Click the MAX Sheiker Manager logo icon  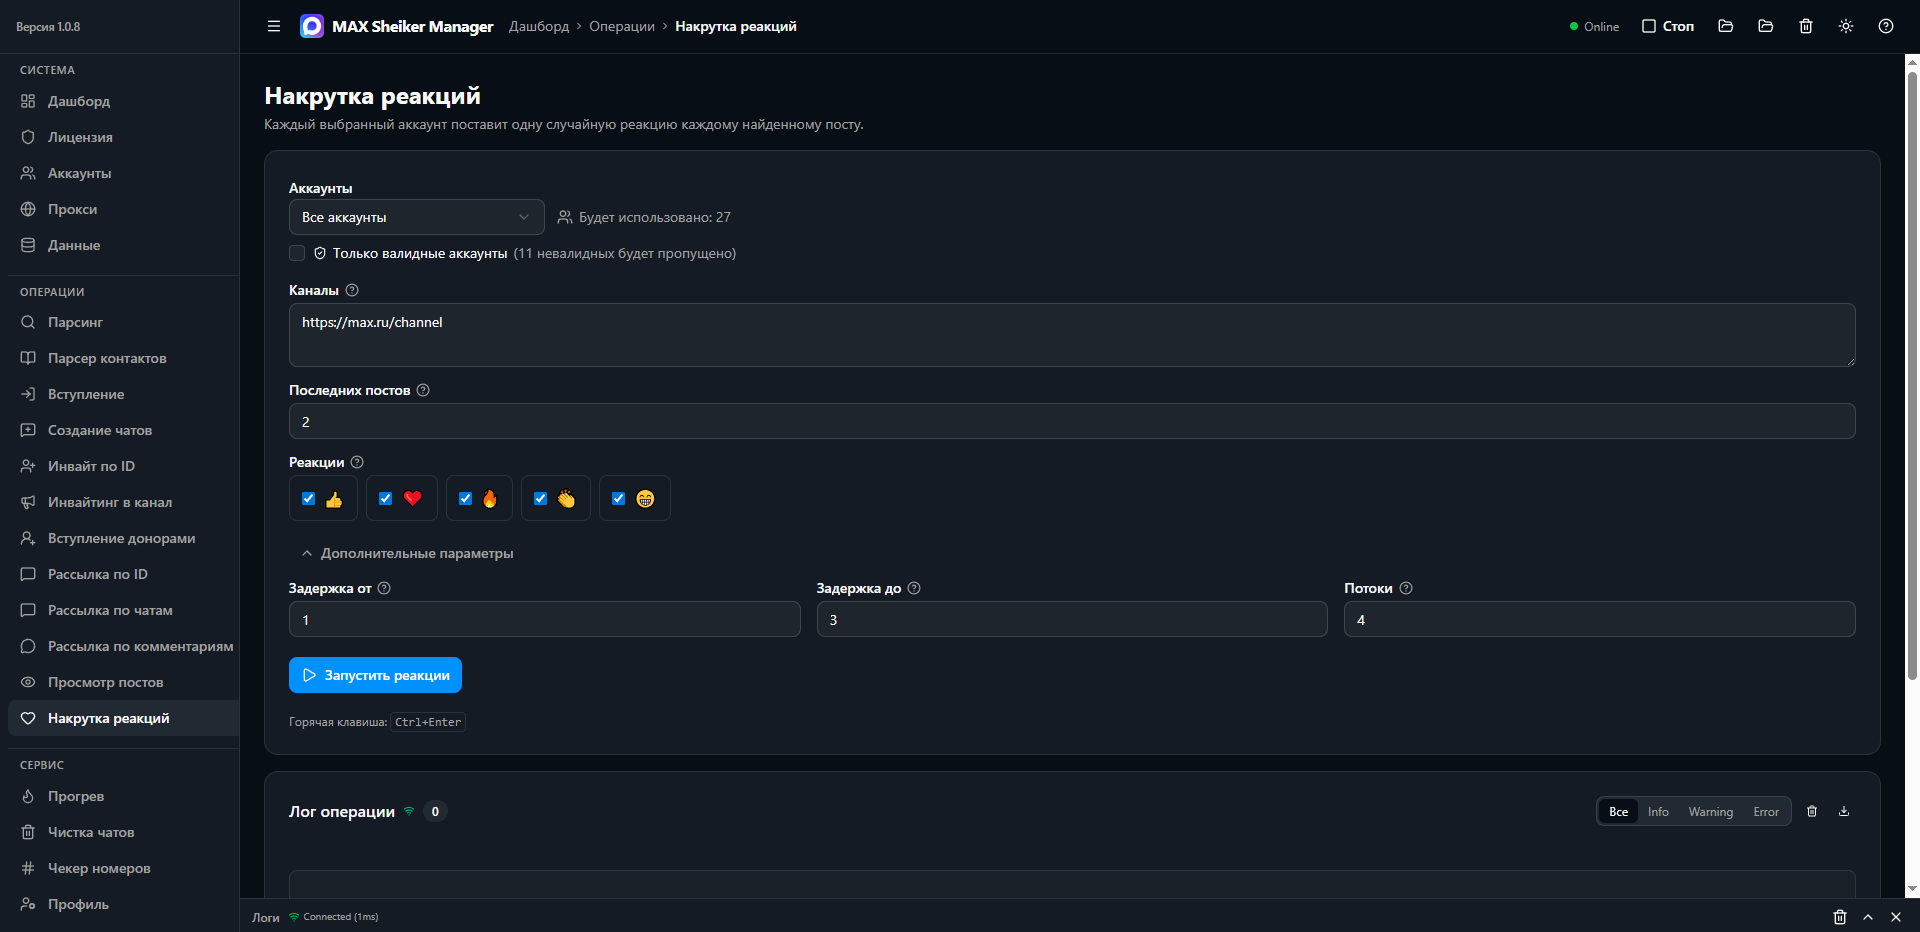[312, 26]
